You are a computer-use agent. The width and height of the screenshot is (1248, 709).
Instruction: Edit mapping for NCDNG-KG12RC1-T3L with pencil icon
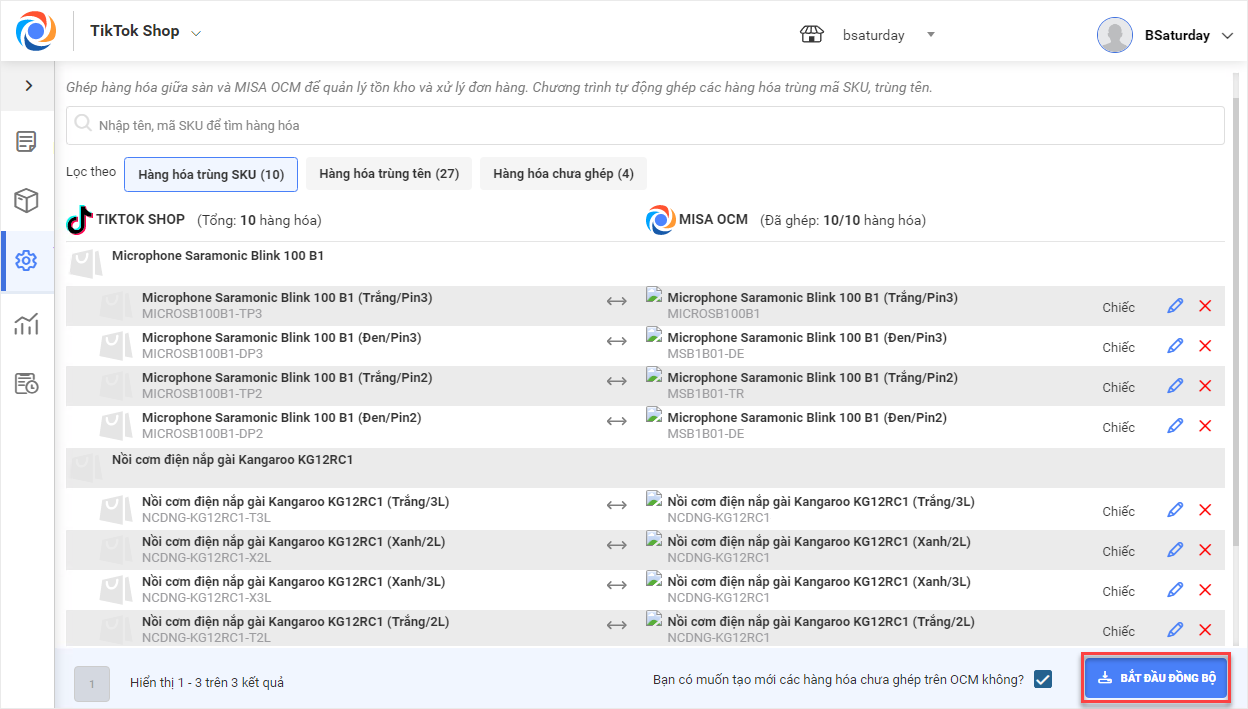[1175, 510]
